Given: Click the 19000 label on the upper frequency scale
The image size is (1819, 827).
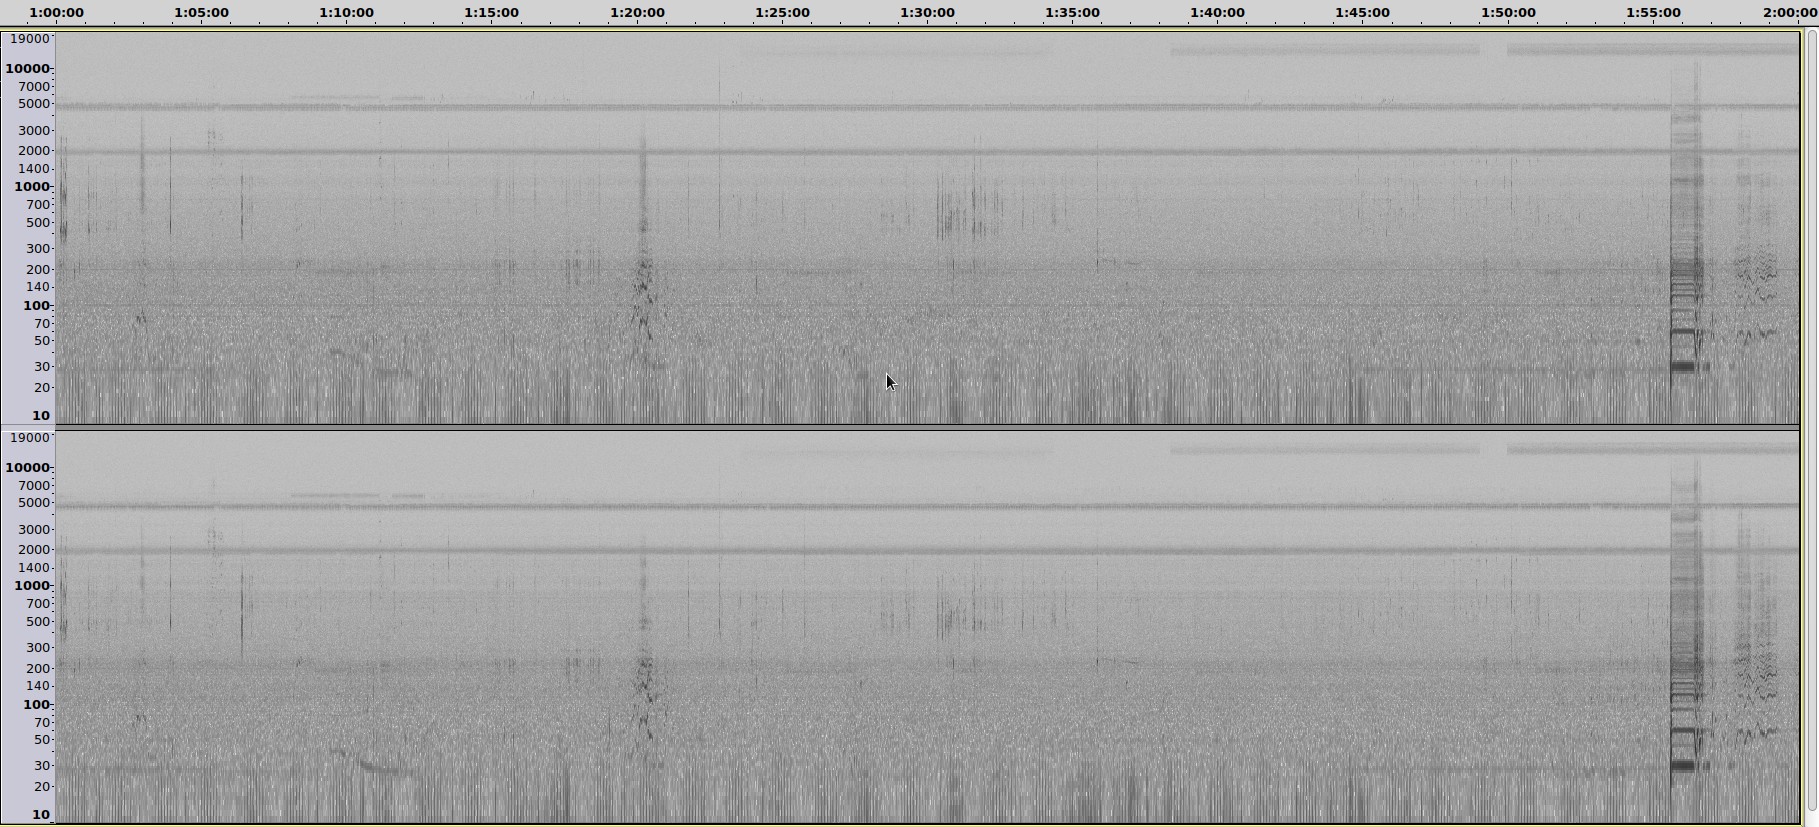Looking at the screenshot, I should click(29, 39).
